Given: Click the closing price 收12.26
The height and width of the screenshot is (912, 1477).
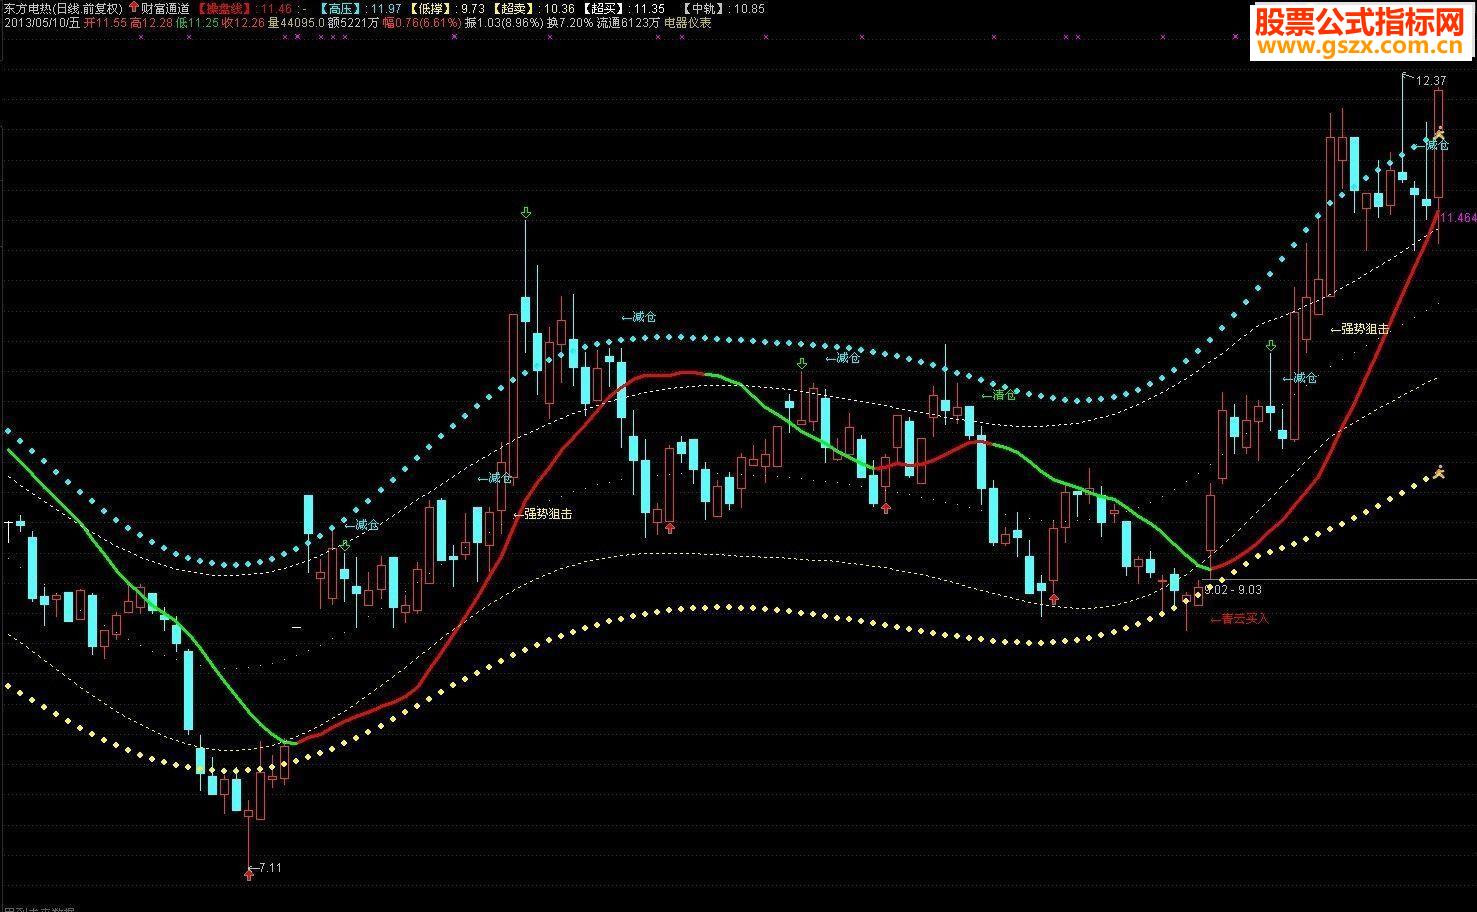Looking at the screenshot, I should (244, 22).
